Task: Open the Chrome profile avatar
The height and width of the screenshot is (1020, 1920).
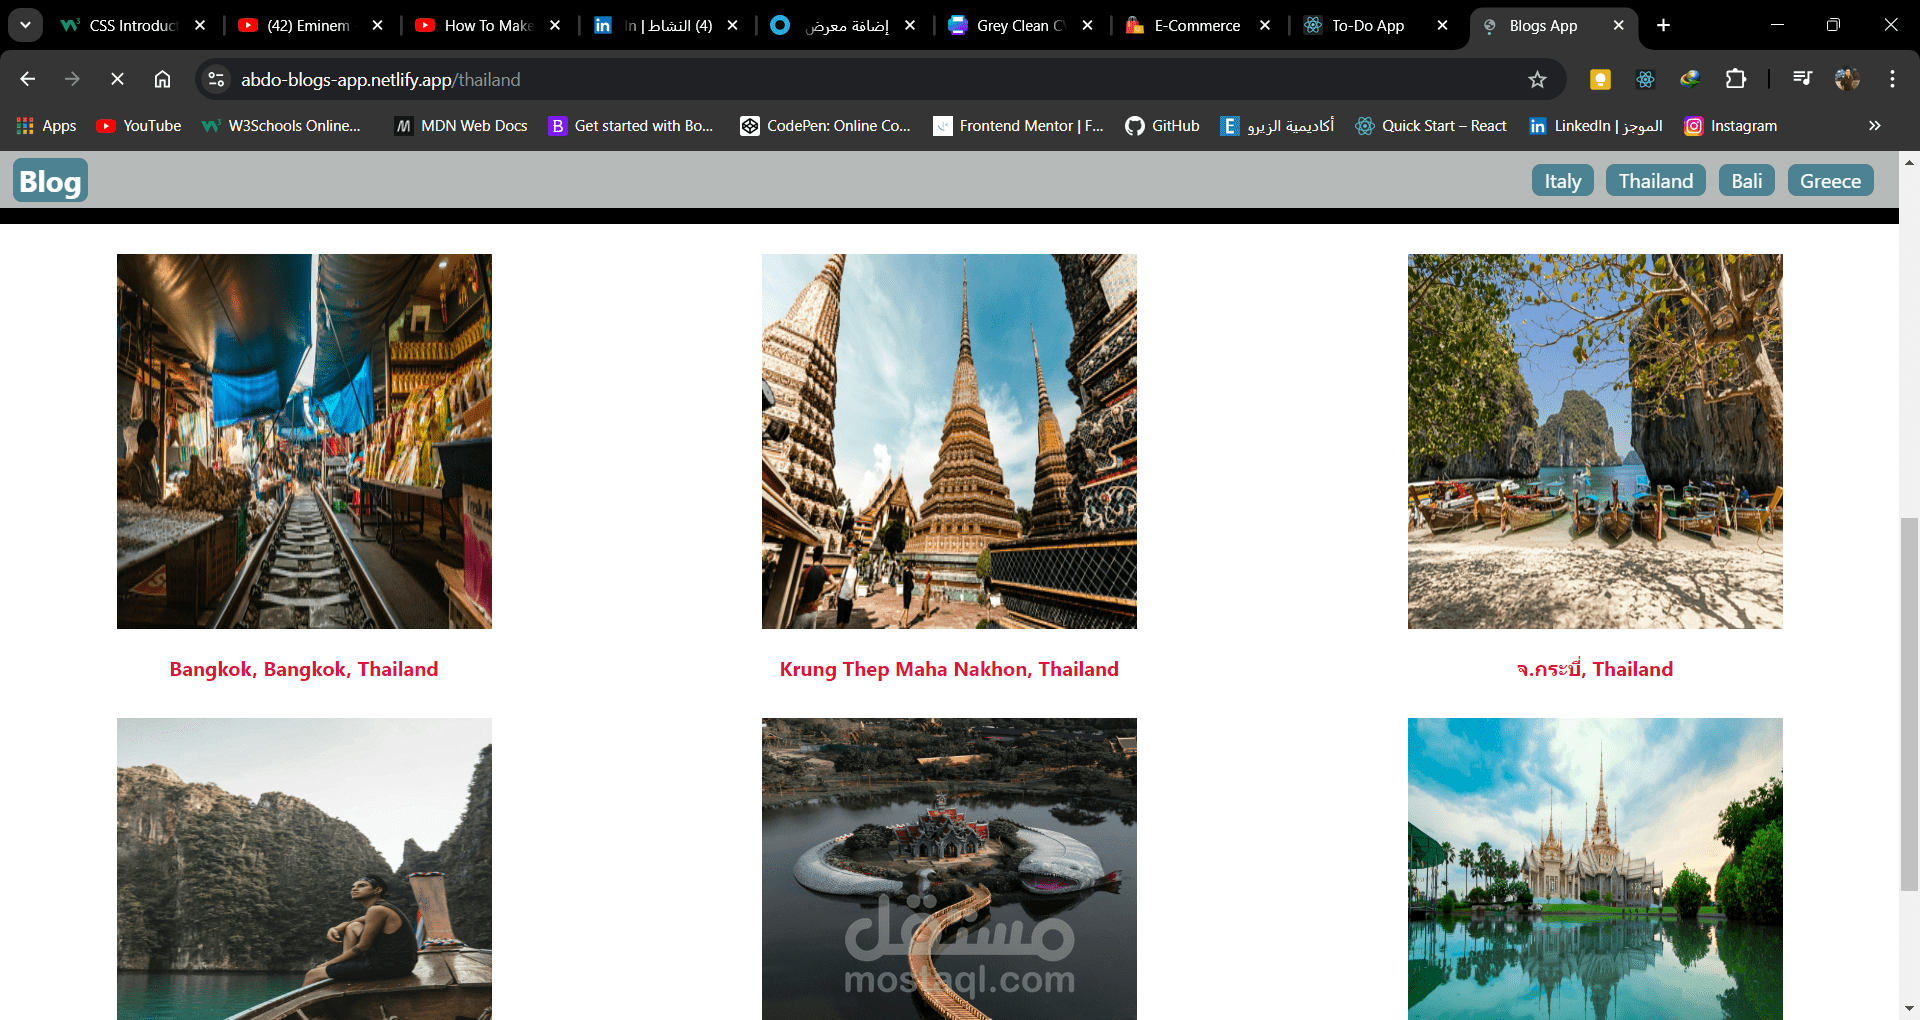Action: (1847, 79)
